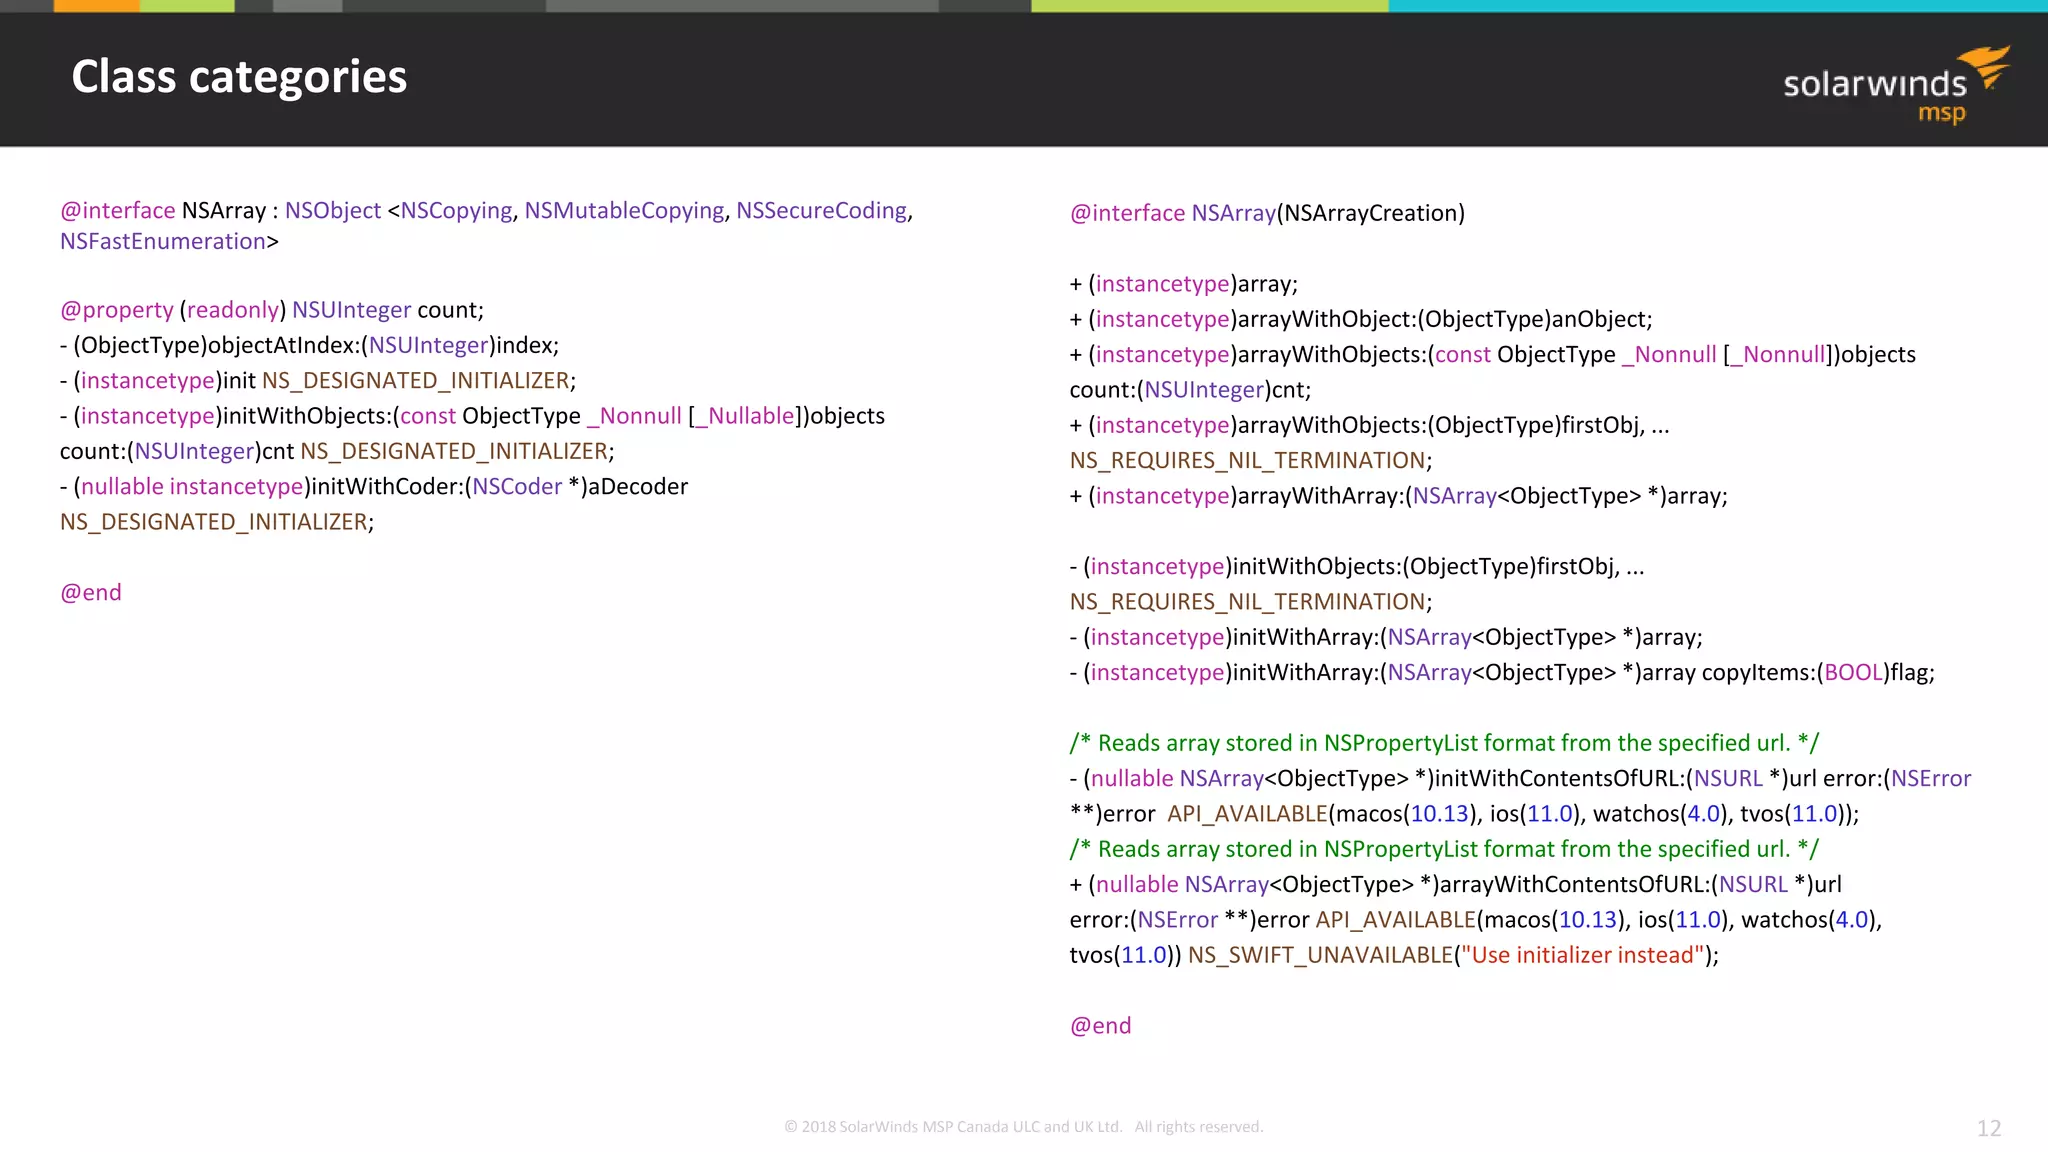
Task: Click the red "Use initializer instead" string
Action: pos(1582,955)
